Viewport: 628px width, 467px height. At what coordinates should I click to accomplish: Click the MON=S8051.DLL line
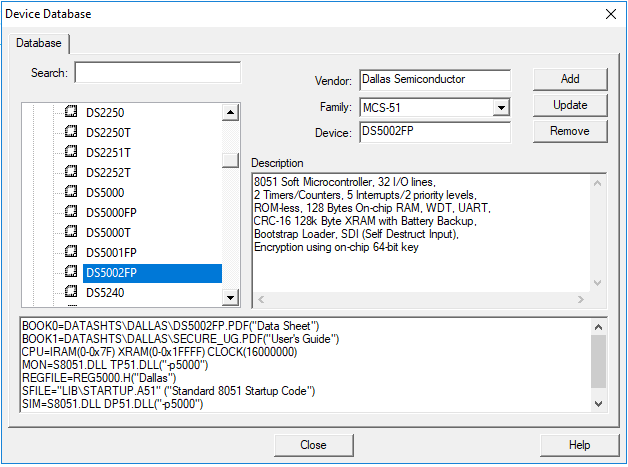[x=115, y=365]
